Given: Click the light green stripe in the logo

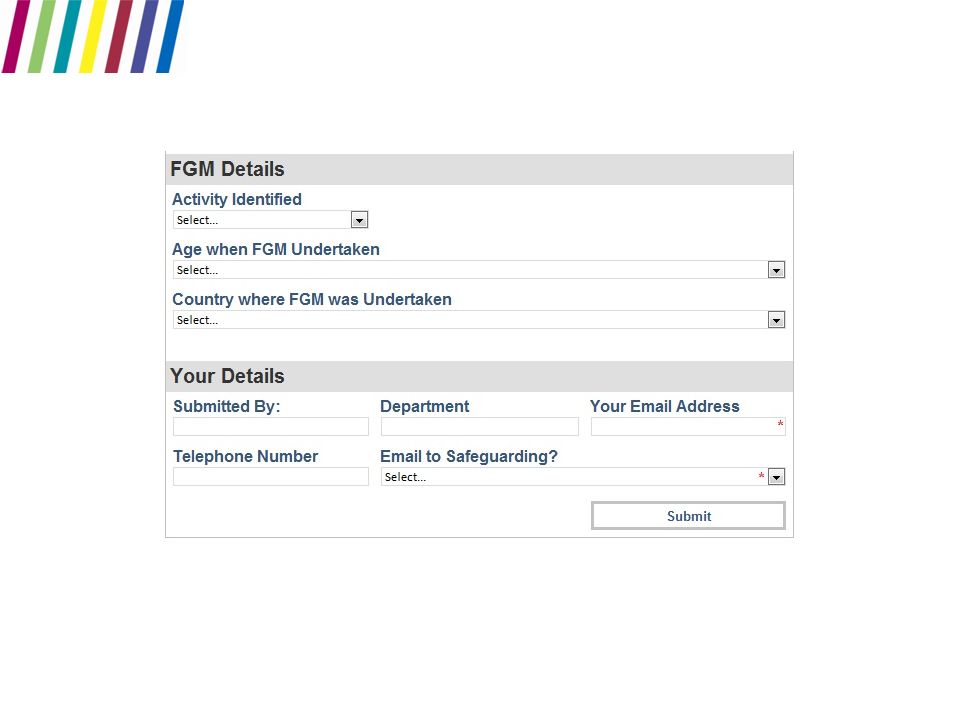Looking at the screenshot, I should pyautogui.click(x=42, y=36).
